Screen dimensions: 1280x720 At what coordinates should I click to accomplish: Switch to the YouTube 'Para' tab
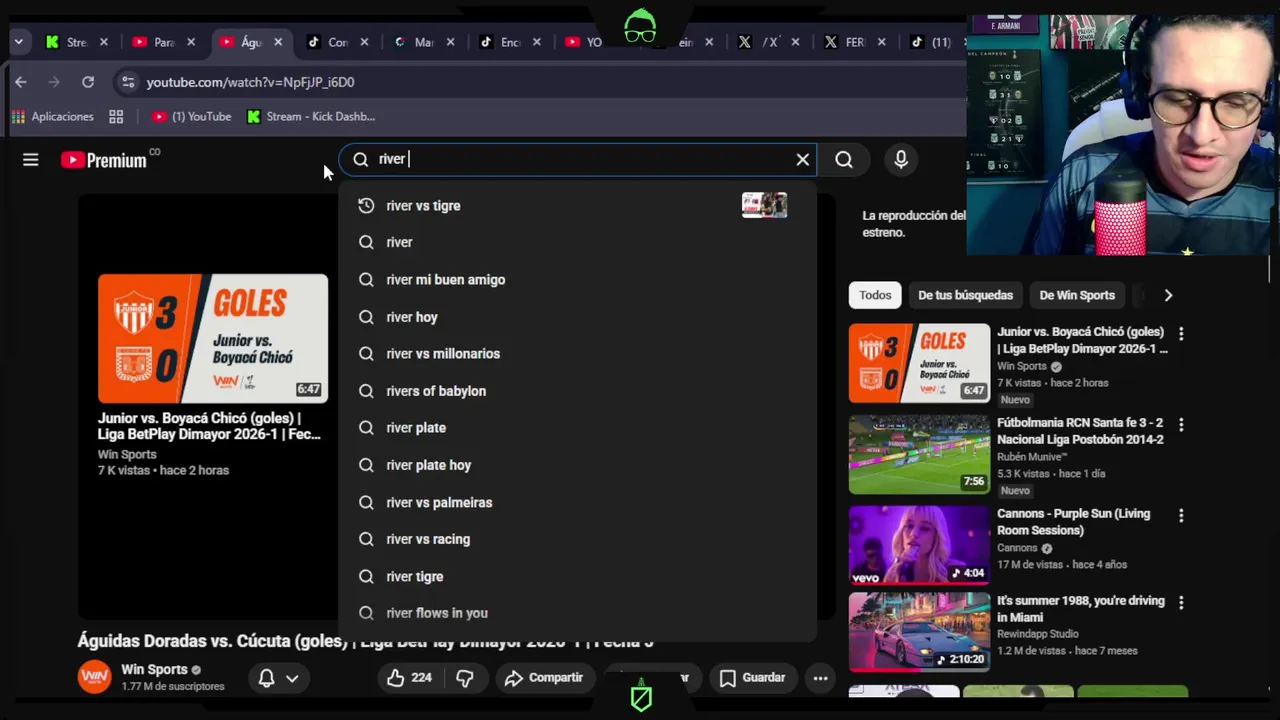tap(164, 42)
